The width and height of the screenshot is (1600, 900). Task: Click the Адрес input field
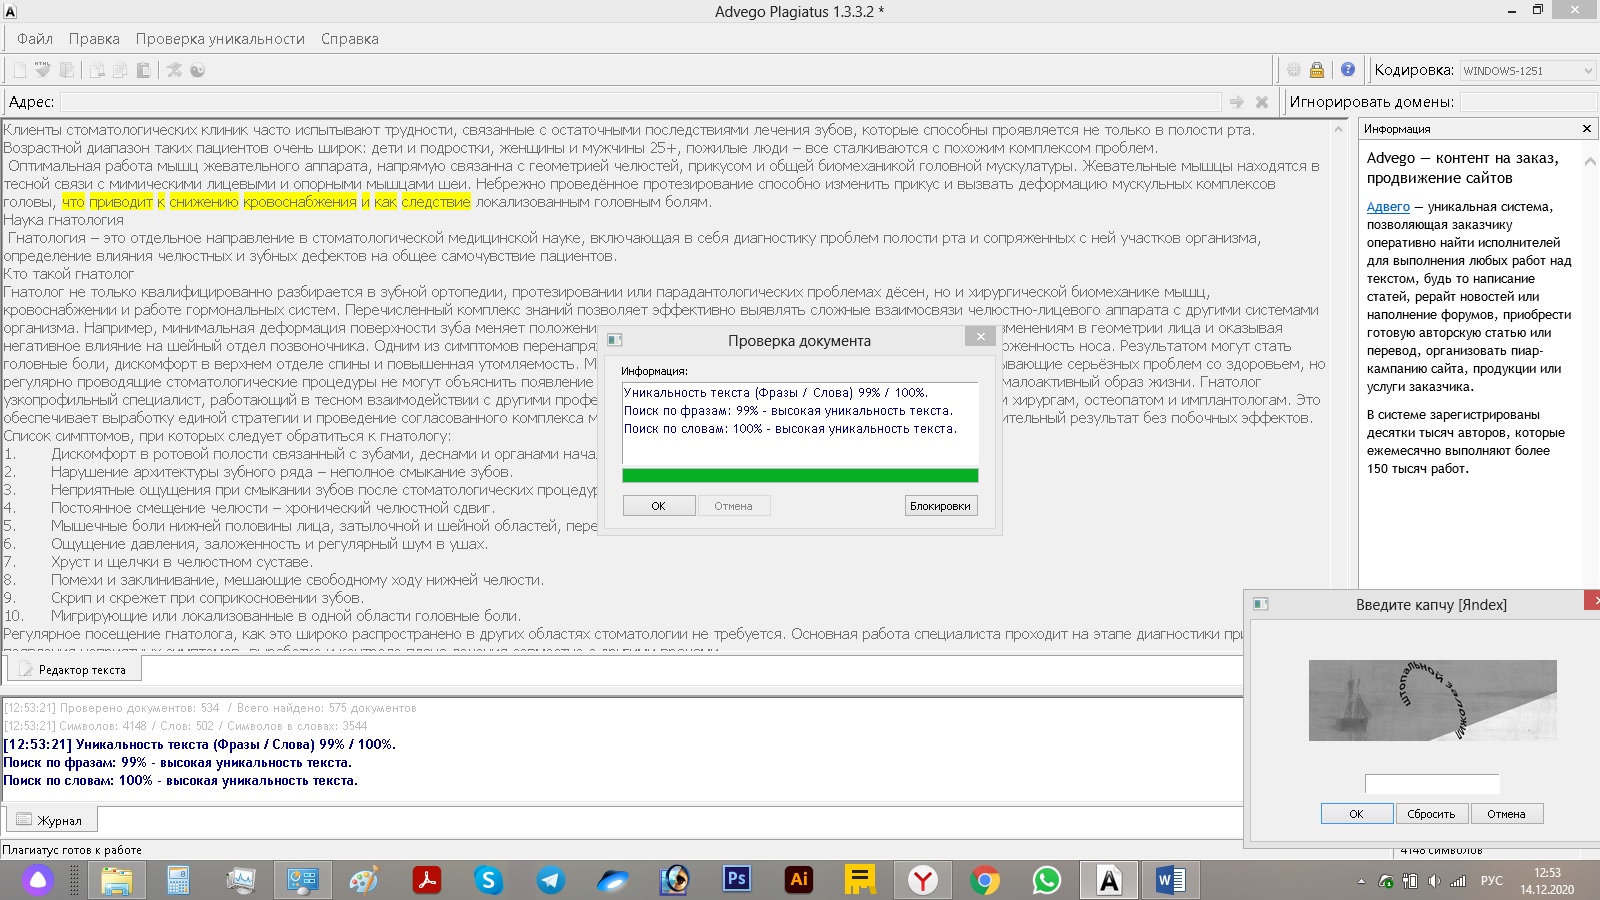click(x=640, y=102)
